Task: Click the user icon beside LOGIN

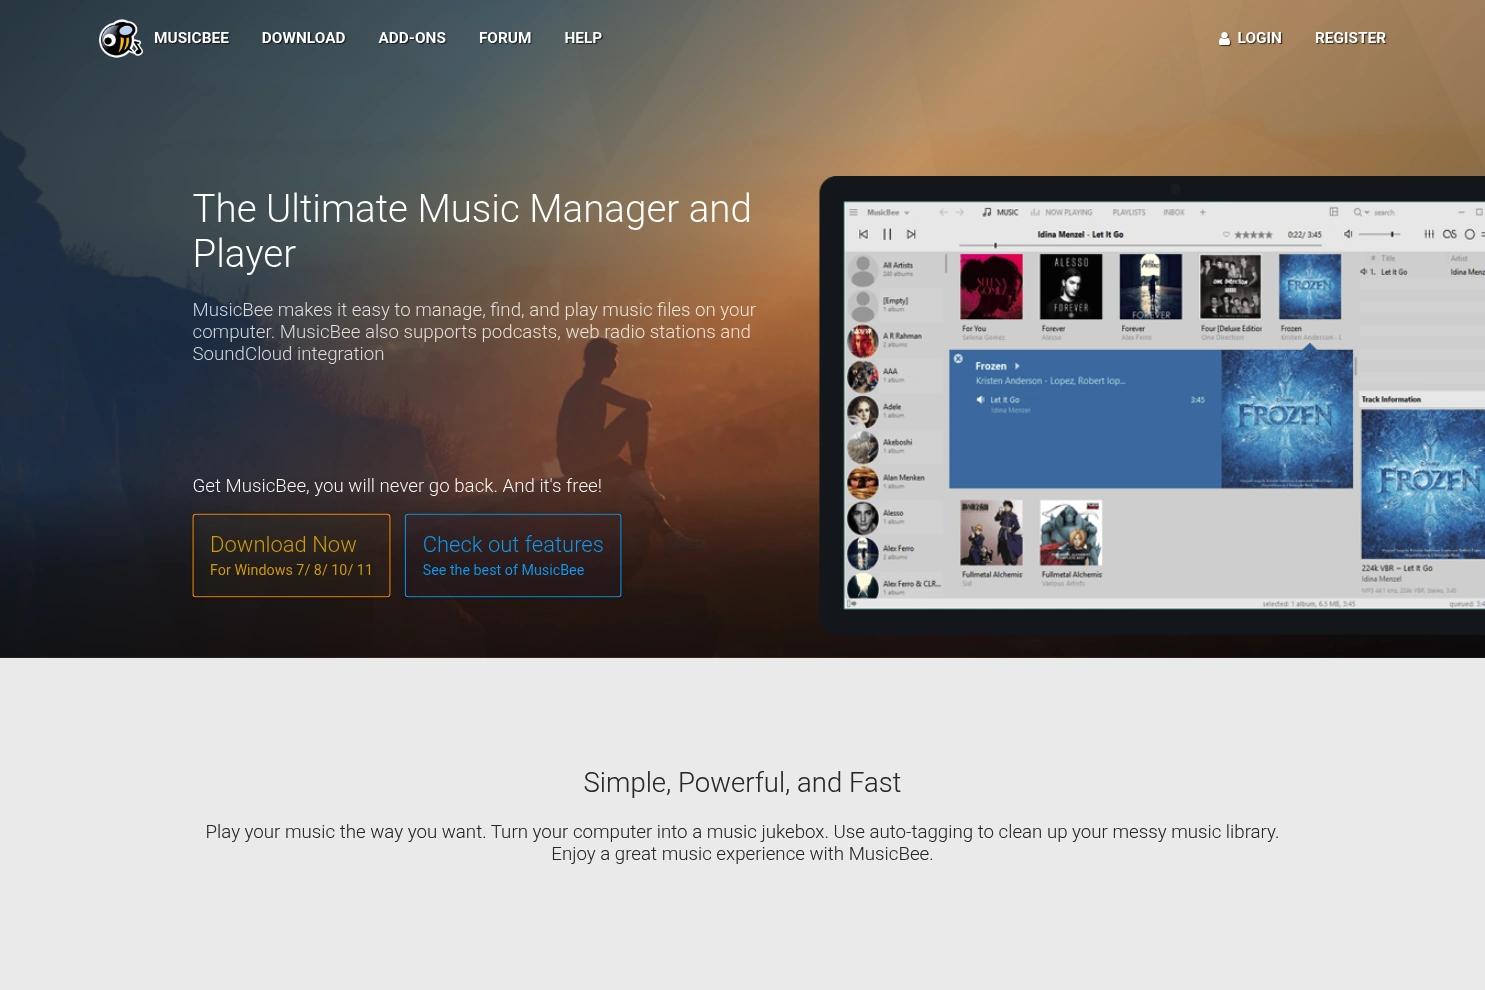Action: coord(1224,38)
